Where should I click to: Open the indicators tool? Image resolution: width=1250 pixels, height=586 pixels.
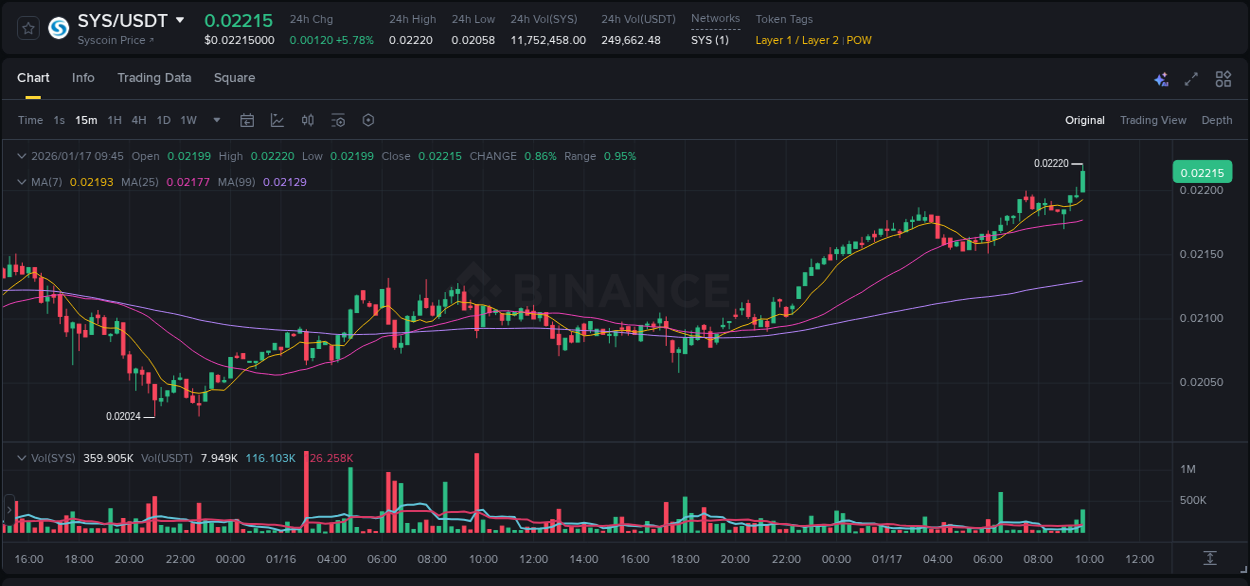pyautogui.click(x=307, y=119)
